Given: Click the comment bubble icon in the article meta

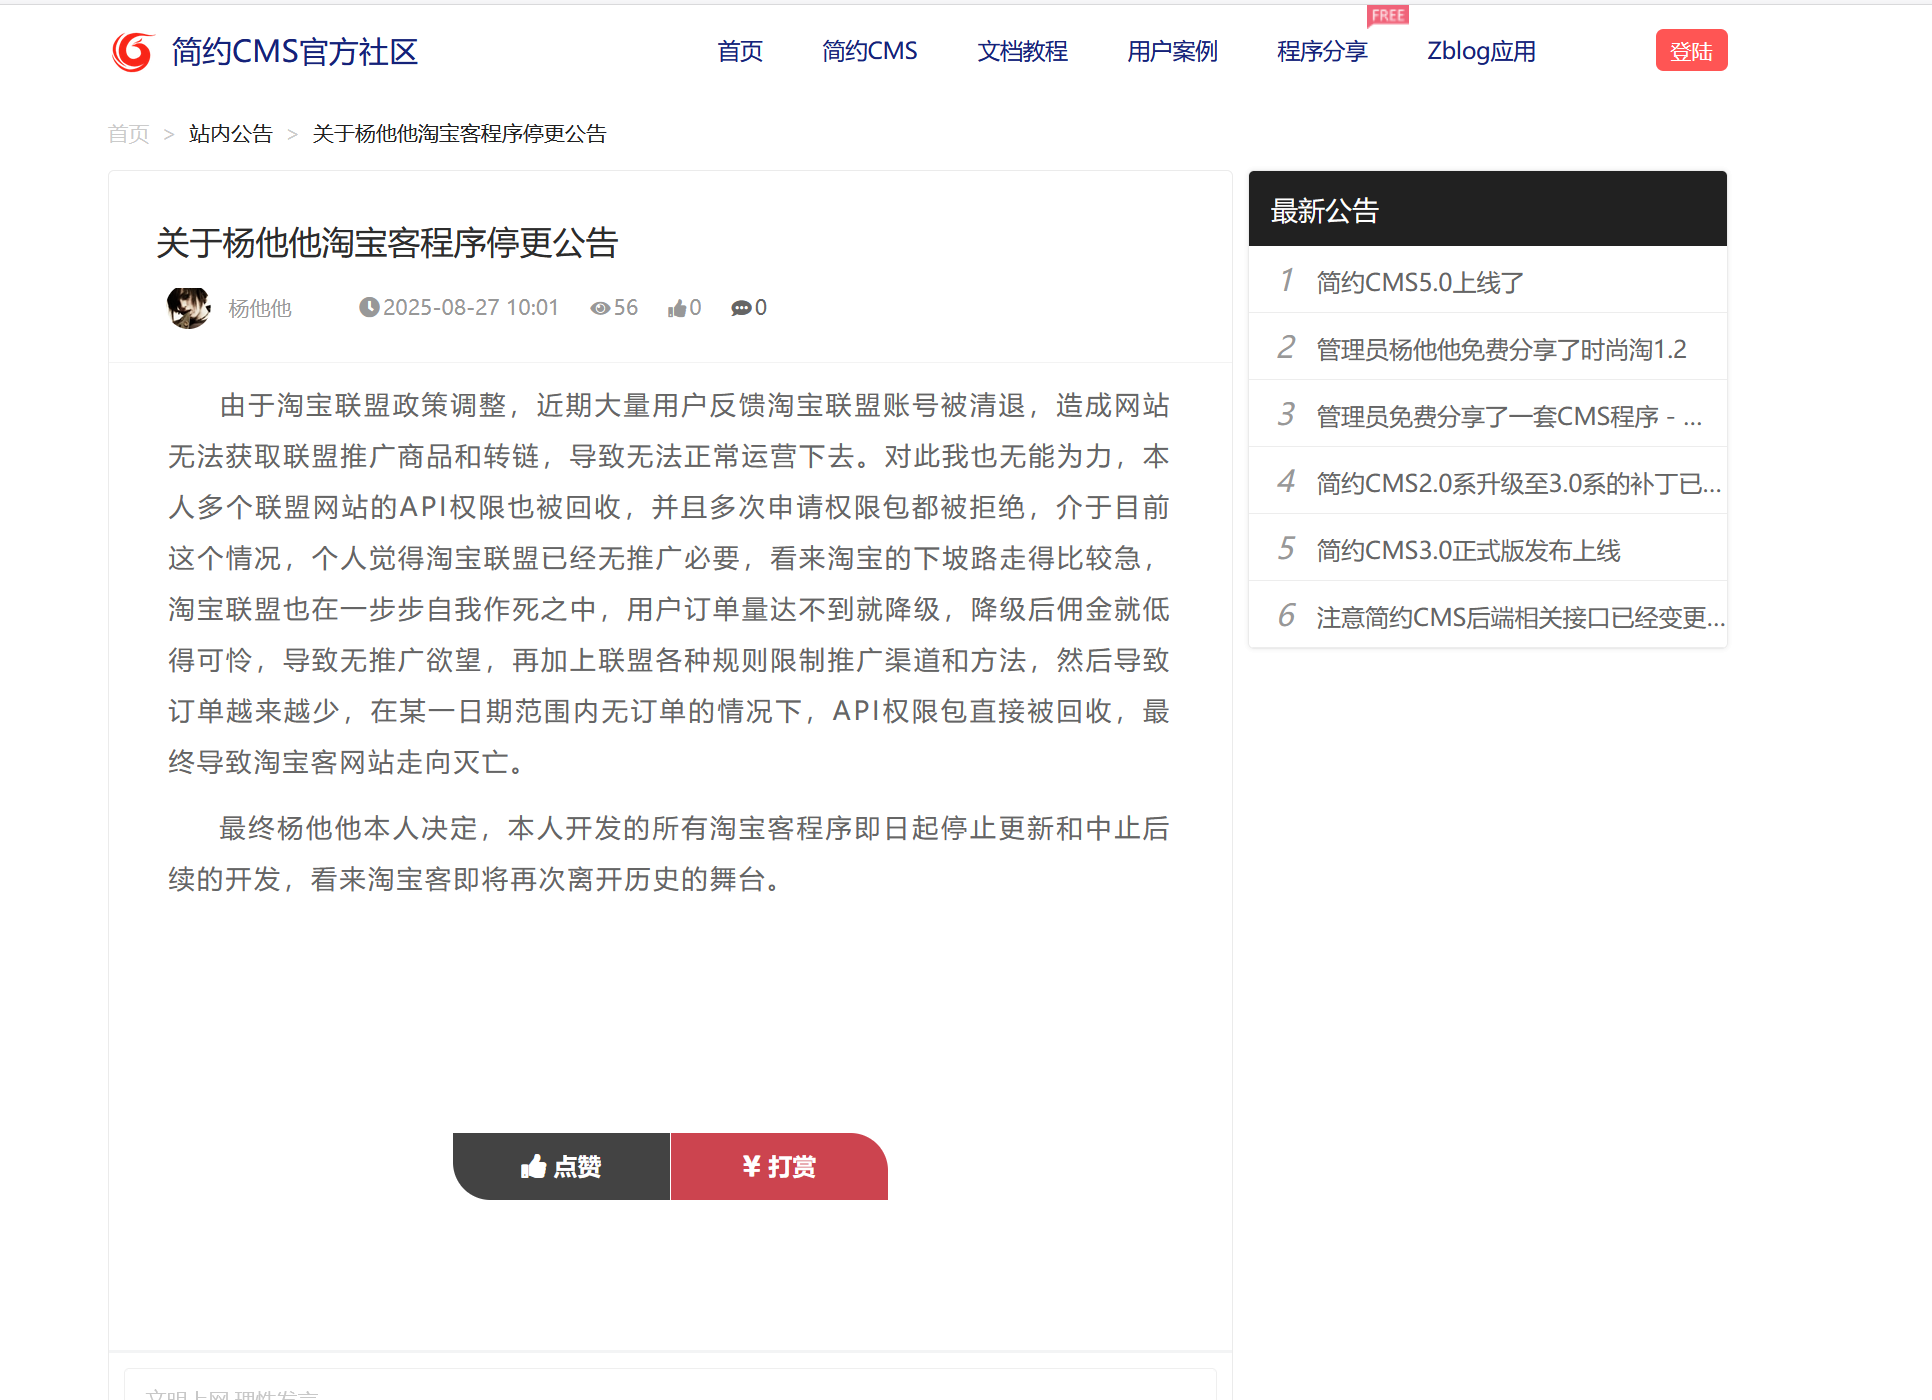Looking at the screenshot, I should [741, 308].
